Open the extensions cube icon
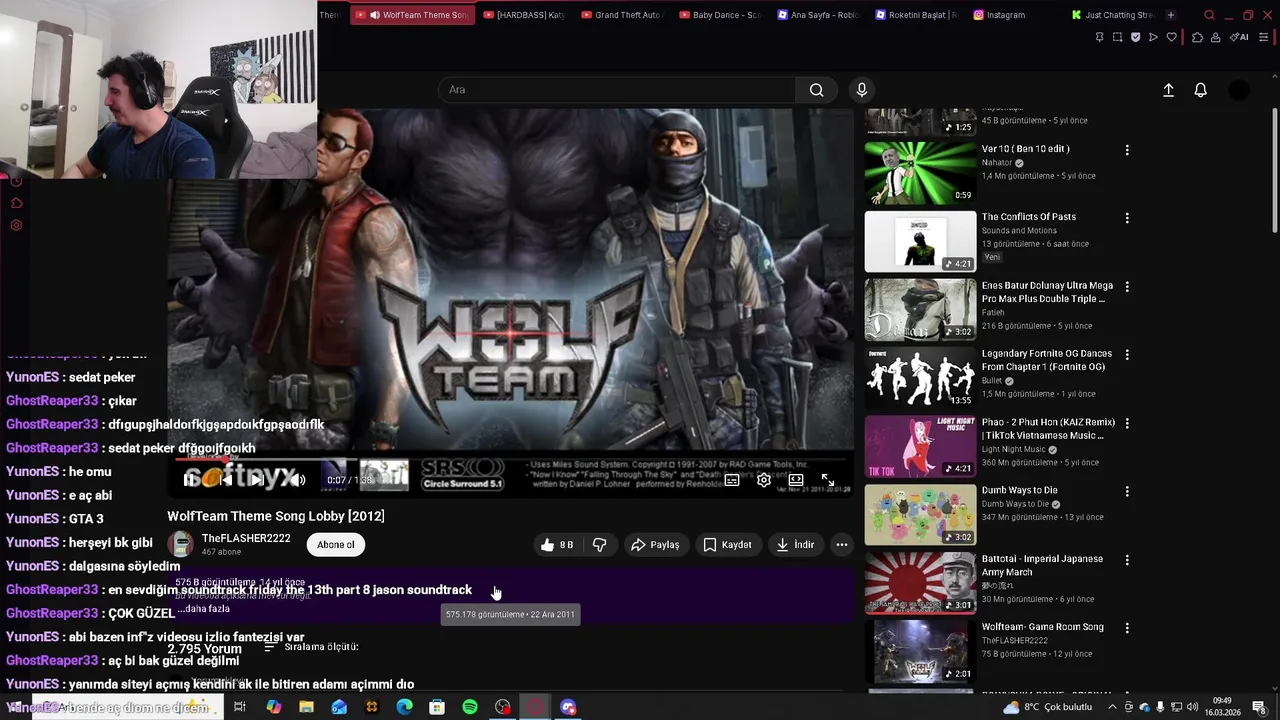 [1197, 37]
